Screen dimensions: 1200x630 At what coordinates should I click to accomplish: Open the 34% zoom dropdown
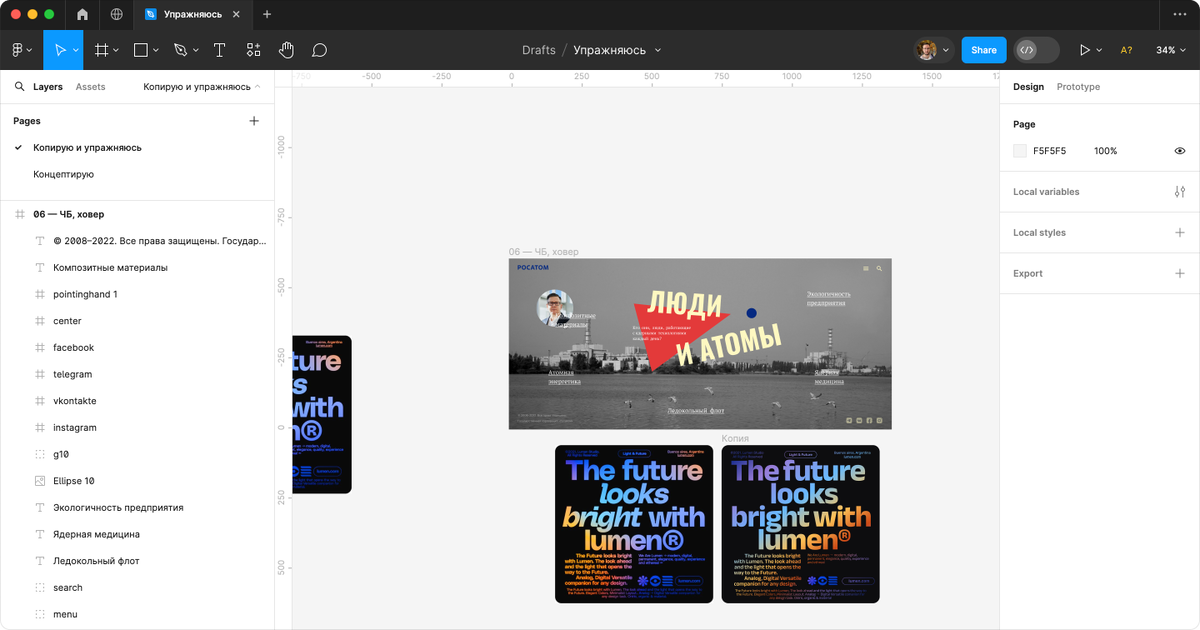pyautogui.click(x=1170, y=50)
